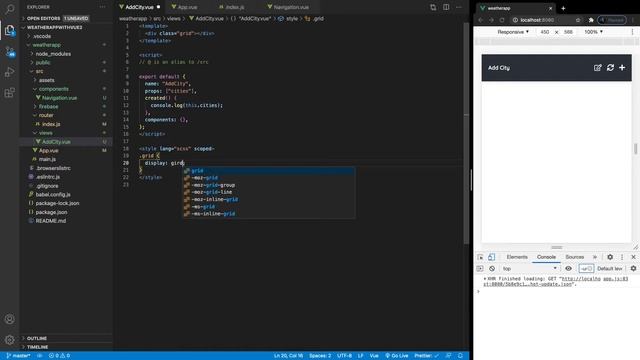Pick the -moz-inline-grid suggestion
Image resolution: width=640 pixels, height=360 pixels.
tap(269, 200)
